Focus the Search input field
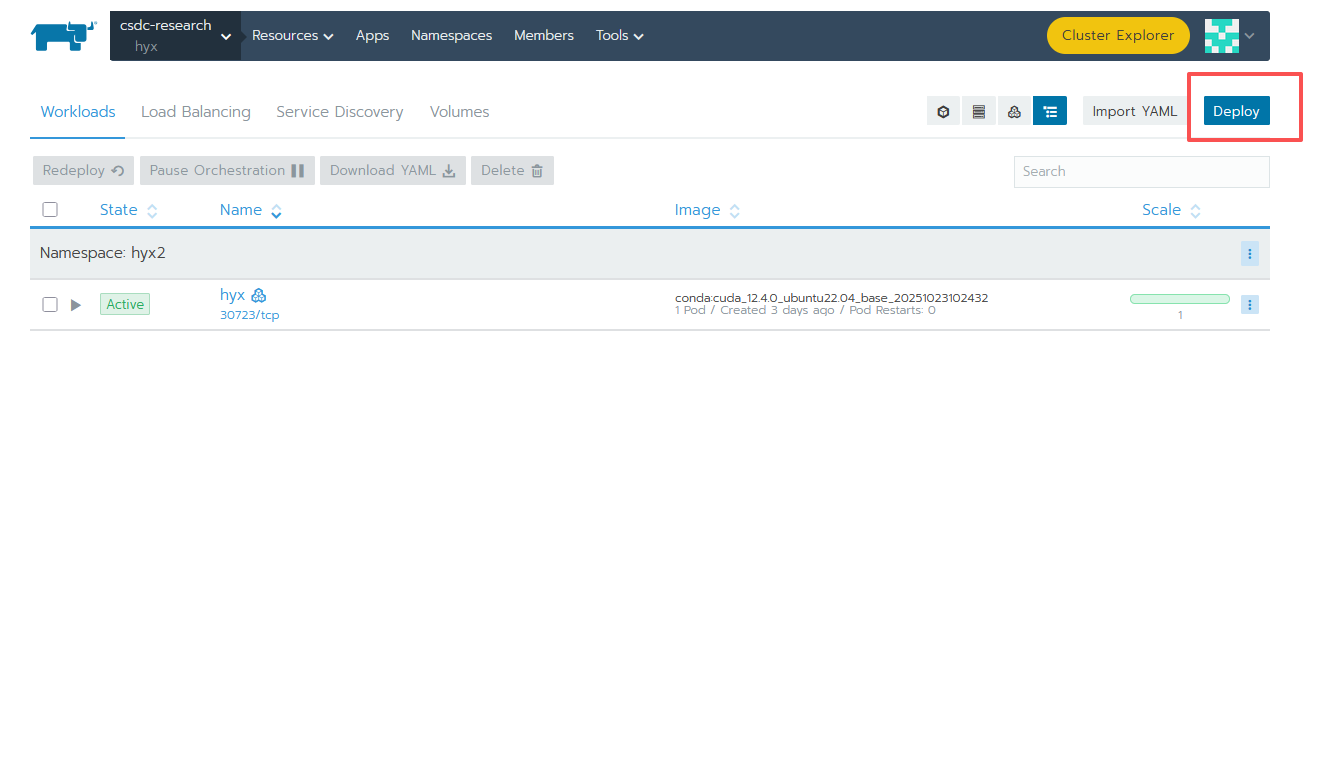Viewport: 1344px width, 783px height. click(1141, 171)
